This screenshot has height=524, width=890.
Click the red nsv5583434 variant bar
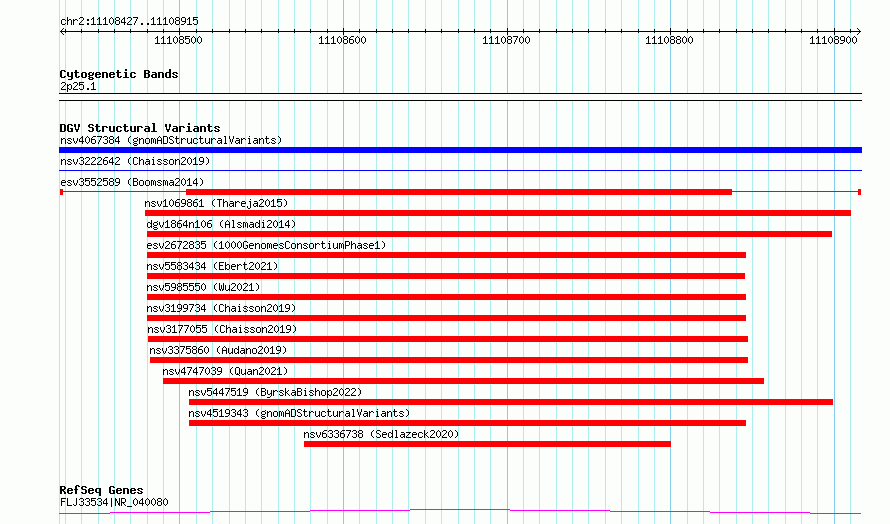[446, 276]
